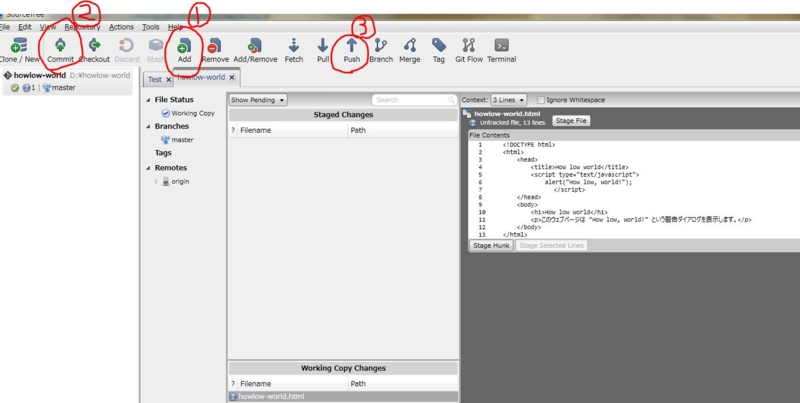Screen dimensions: 800x403
Task: Click the Tag toolbar icon
Action: coord(439,45)
